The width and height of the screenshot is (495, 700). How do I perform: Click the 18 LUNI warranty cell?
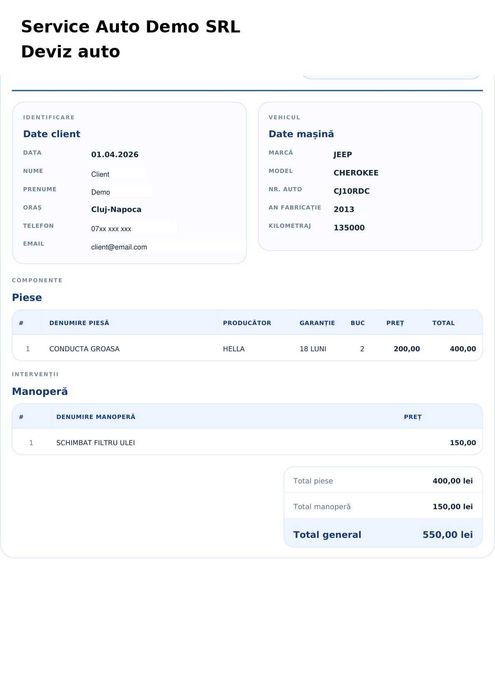(x=312, y=349)
